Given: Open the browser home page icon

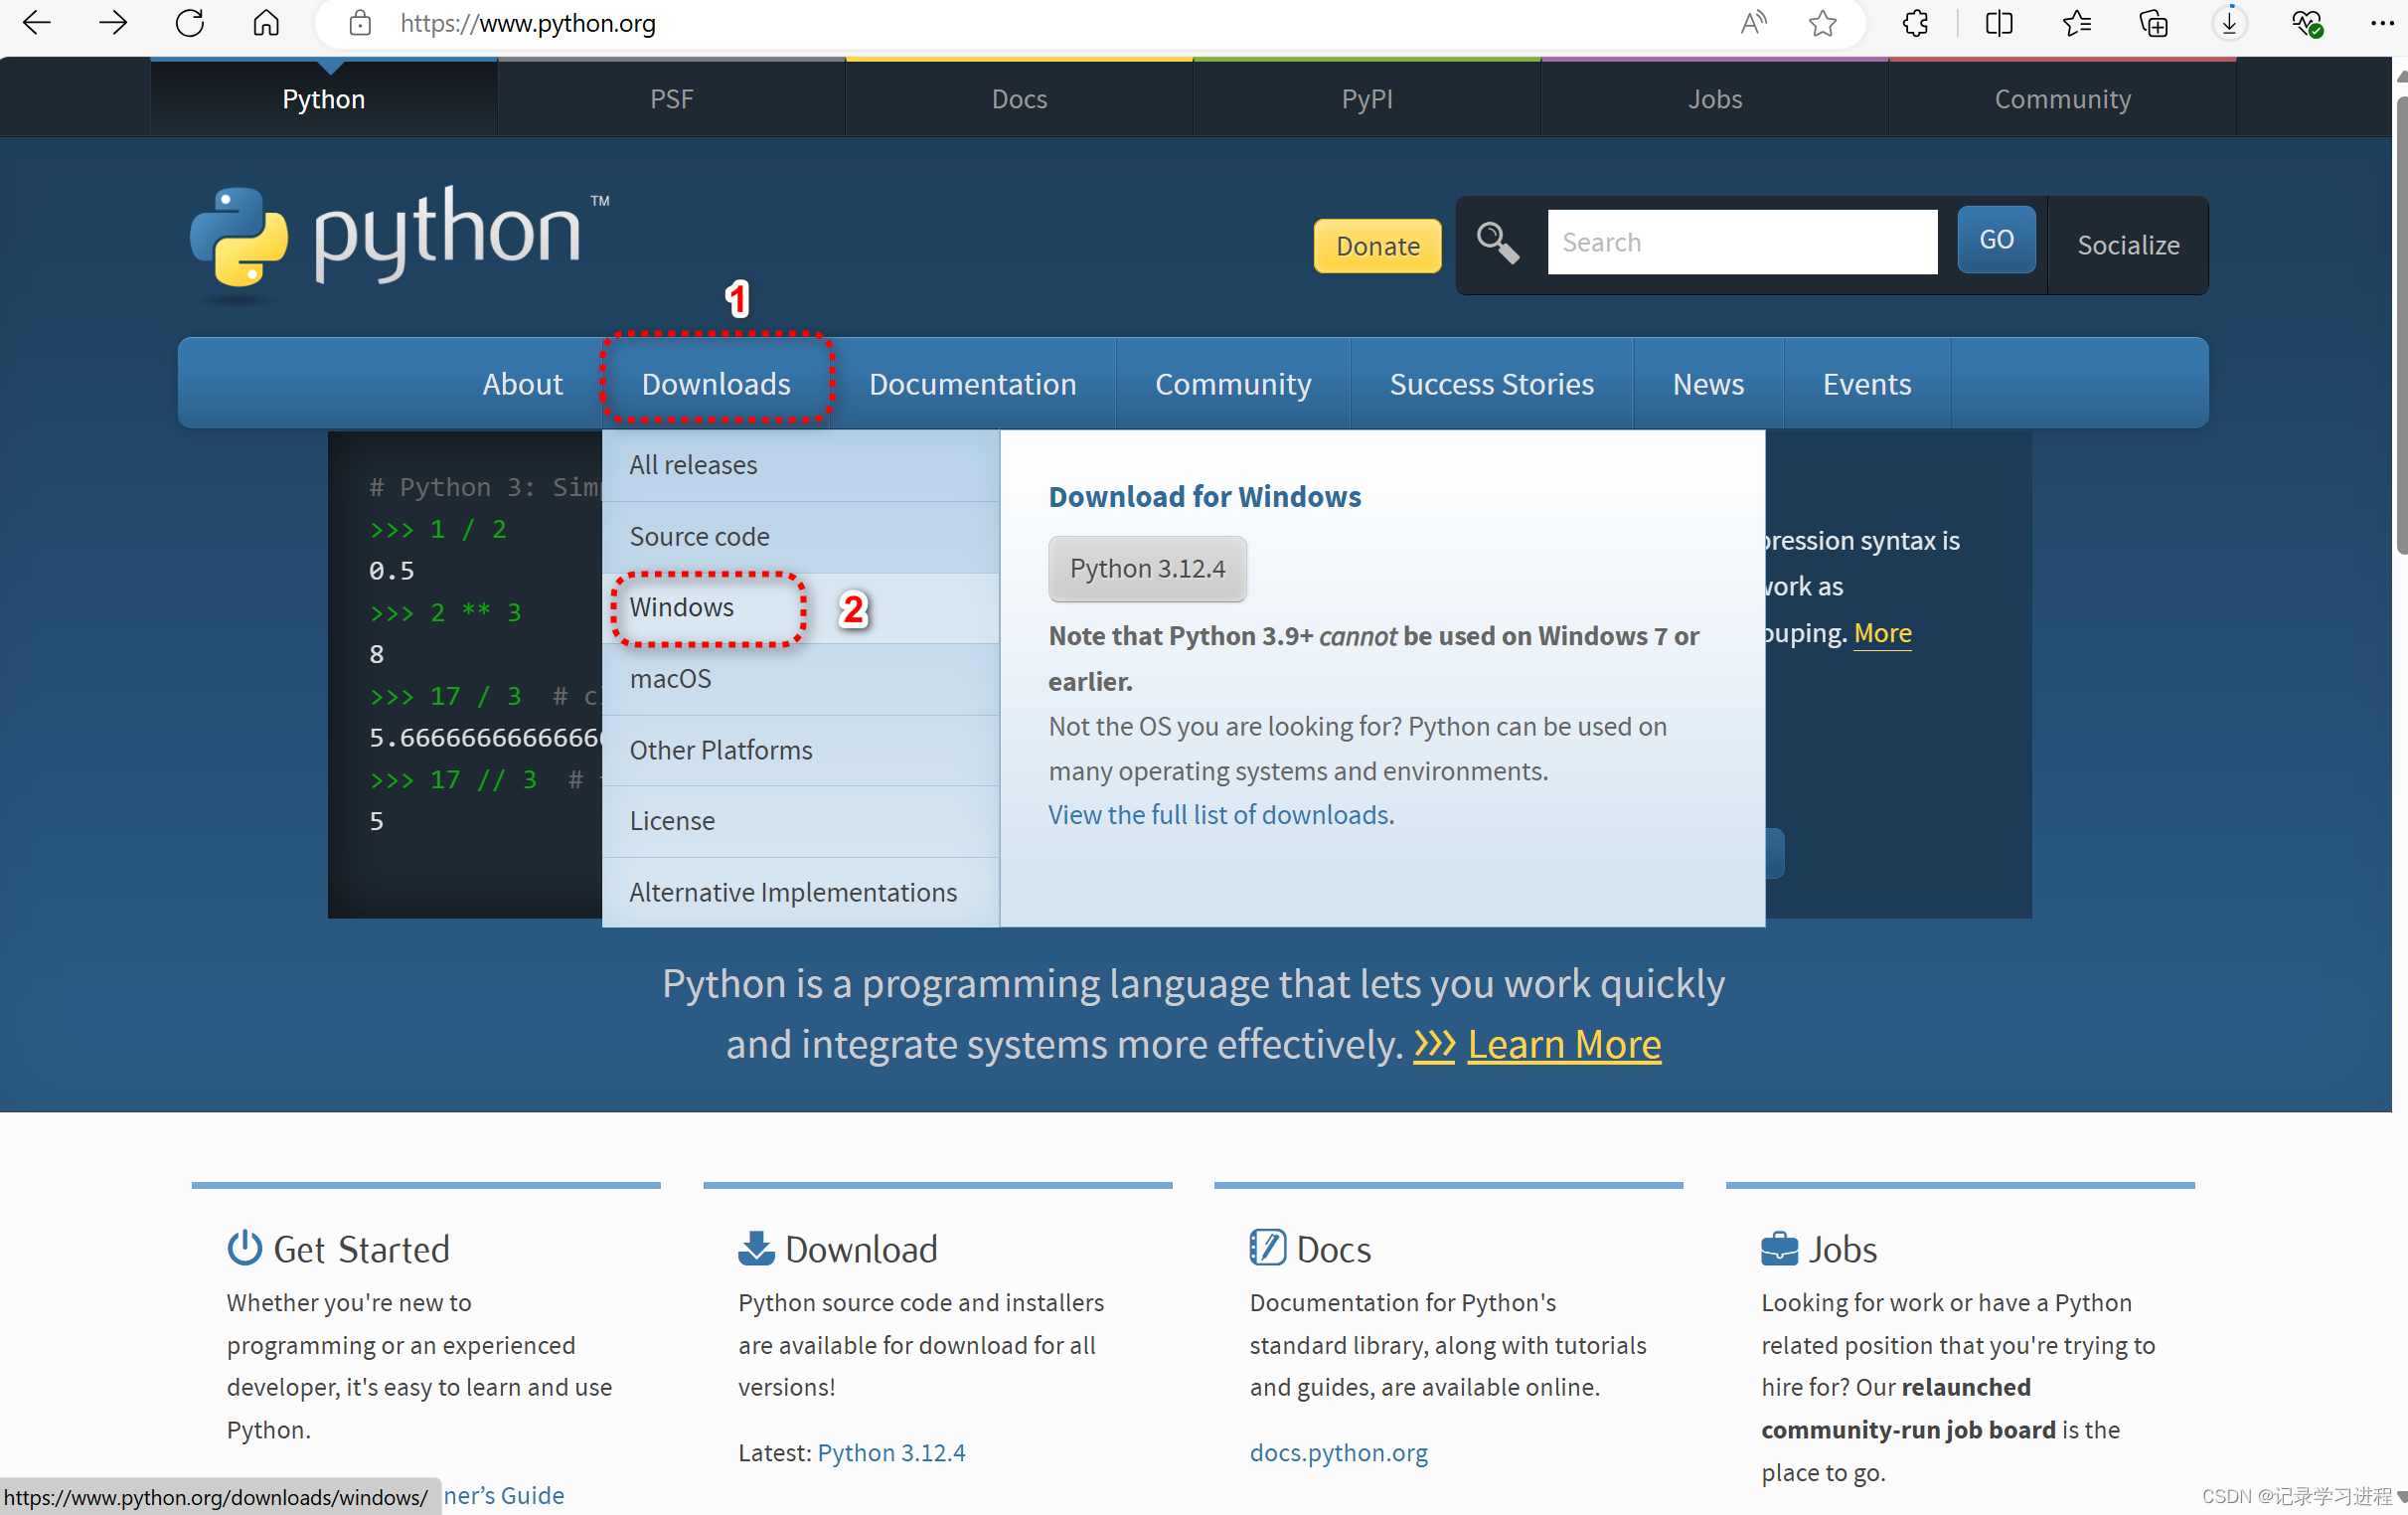Looking at the screenshot, I should 265,23.
